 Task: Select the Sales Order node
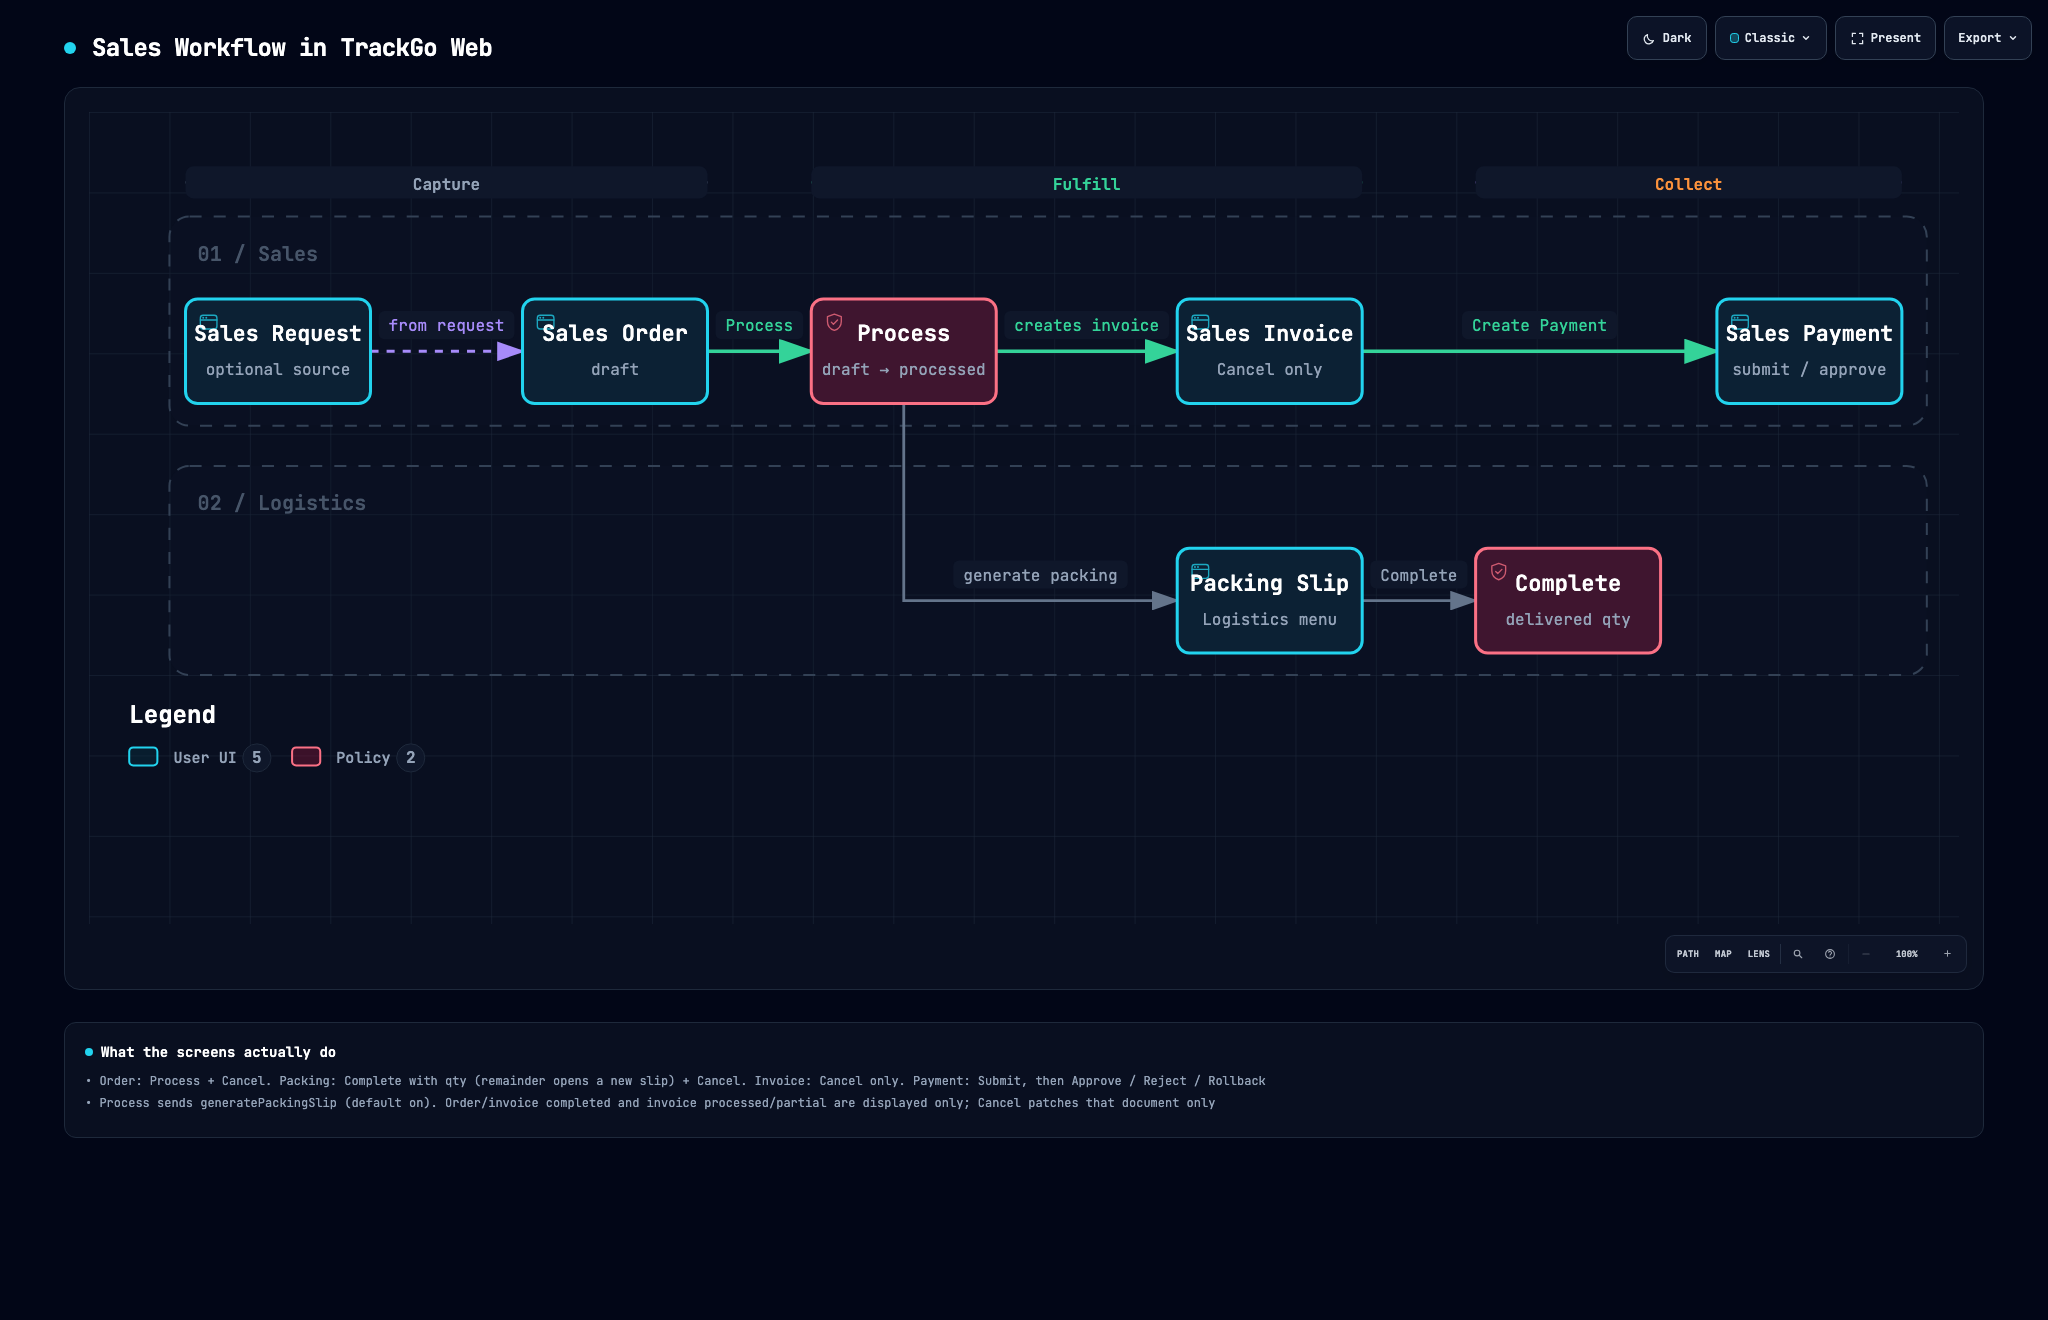(615, 351)
